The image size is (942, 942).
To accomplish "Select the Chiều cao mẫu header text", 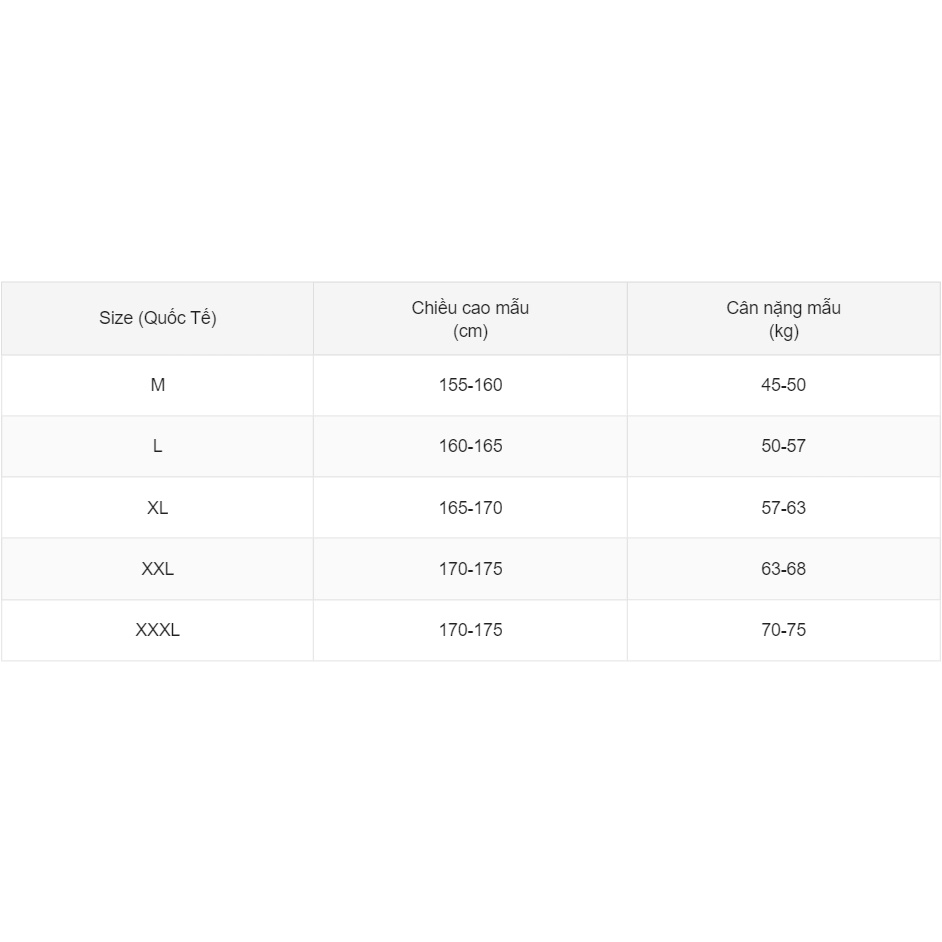I will point(470,308).
